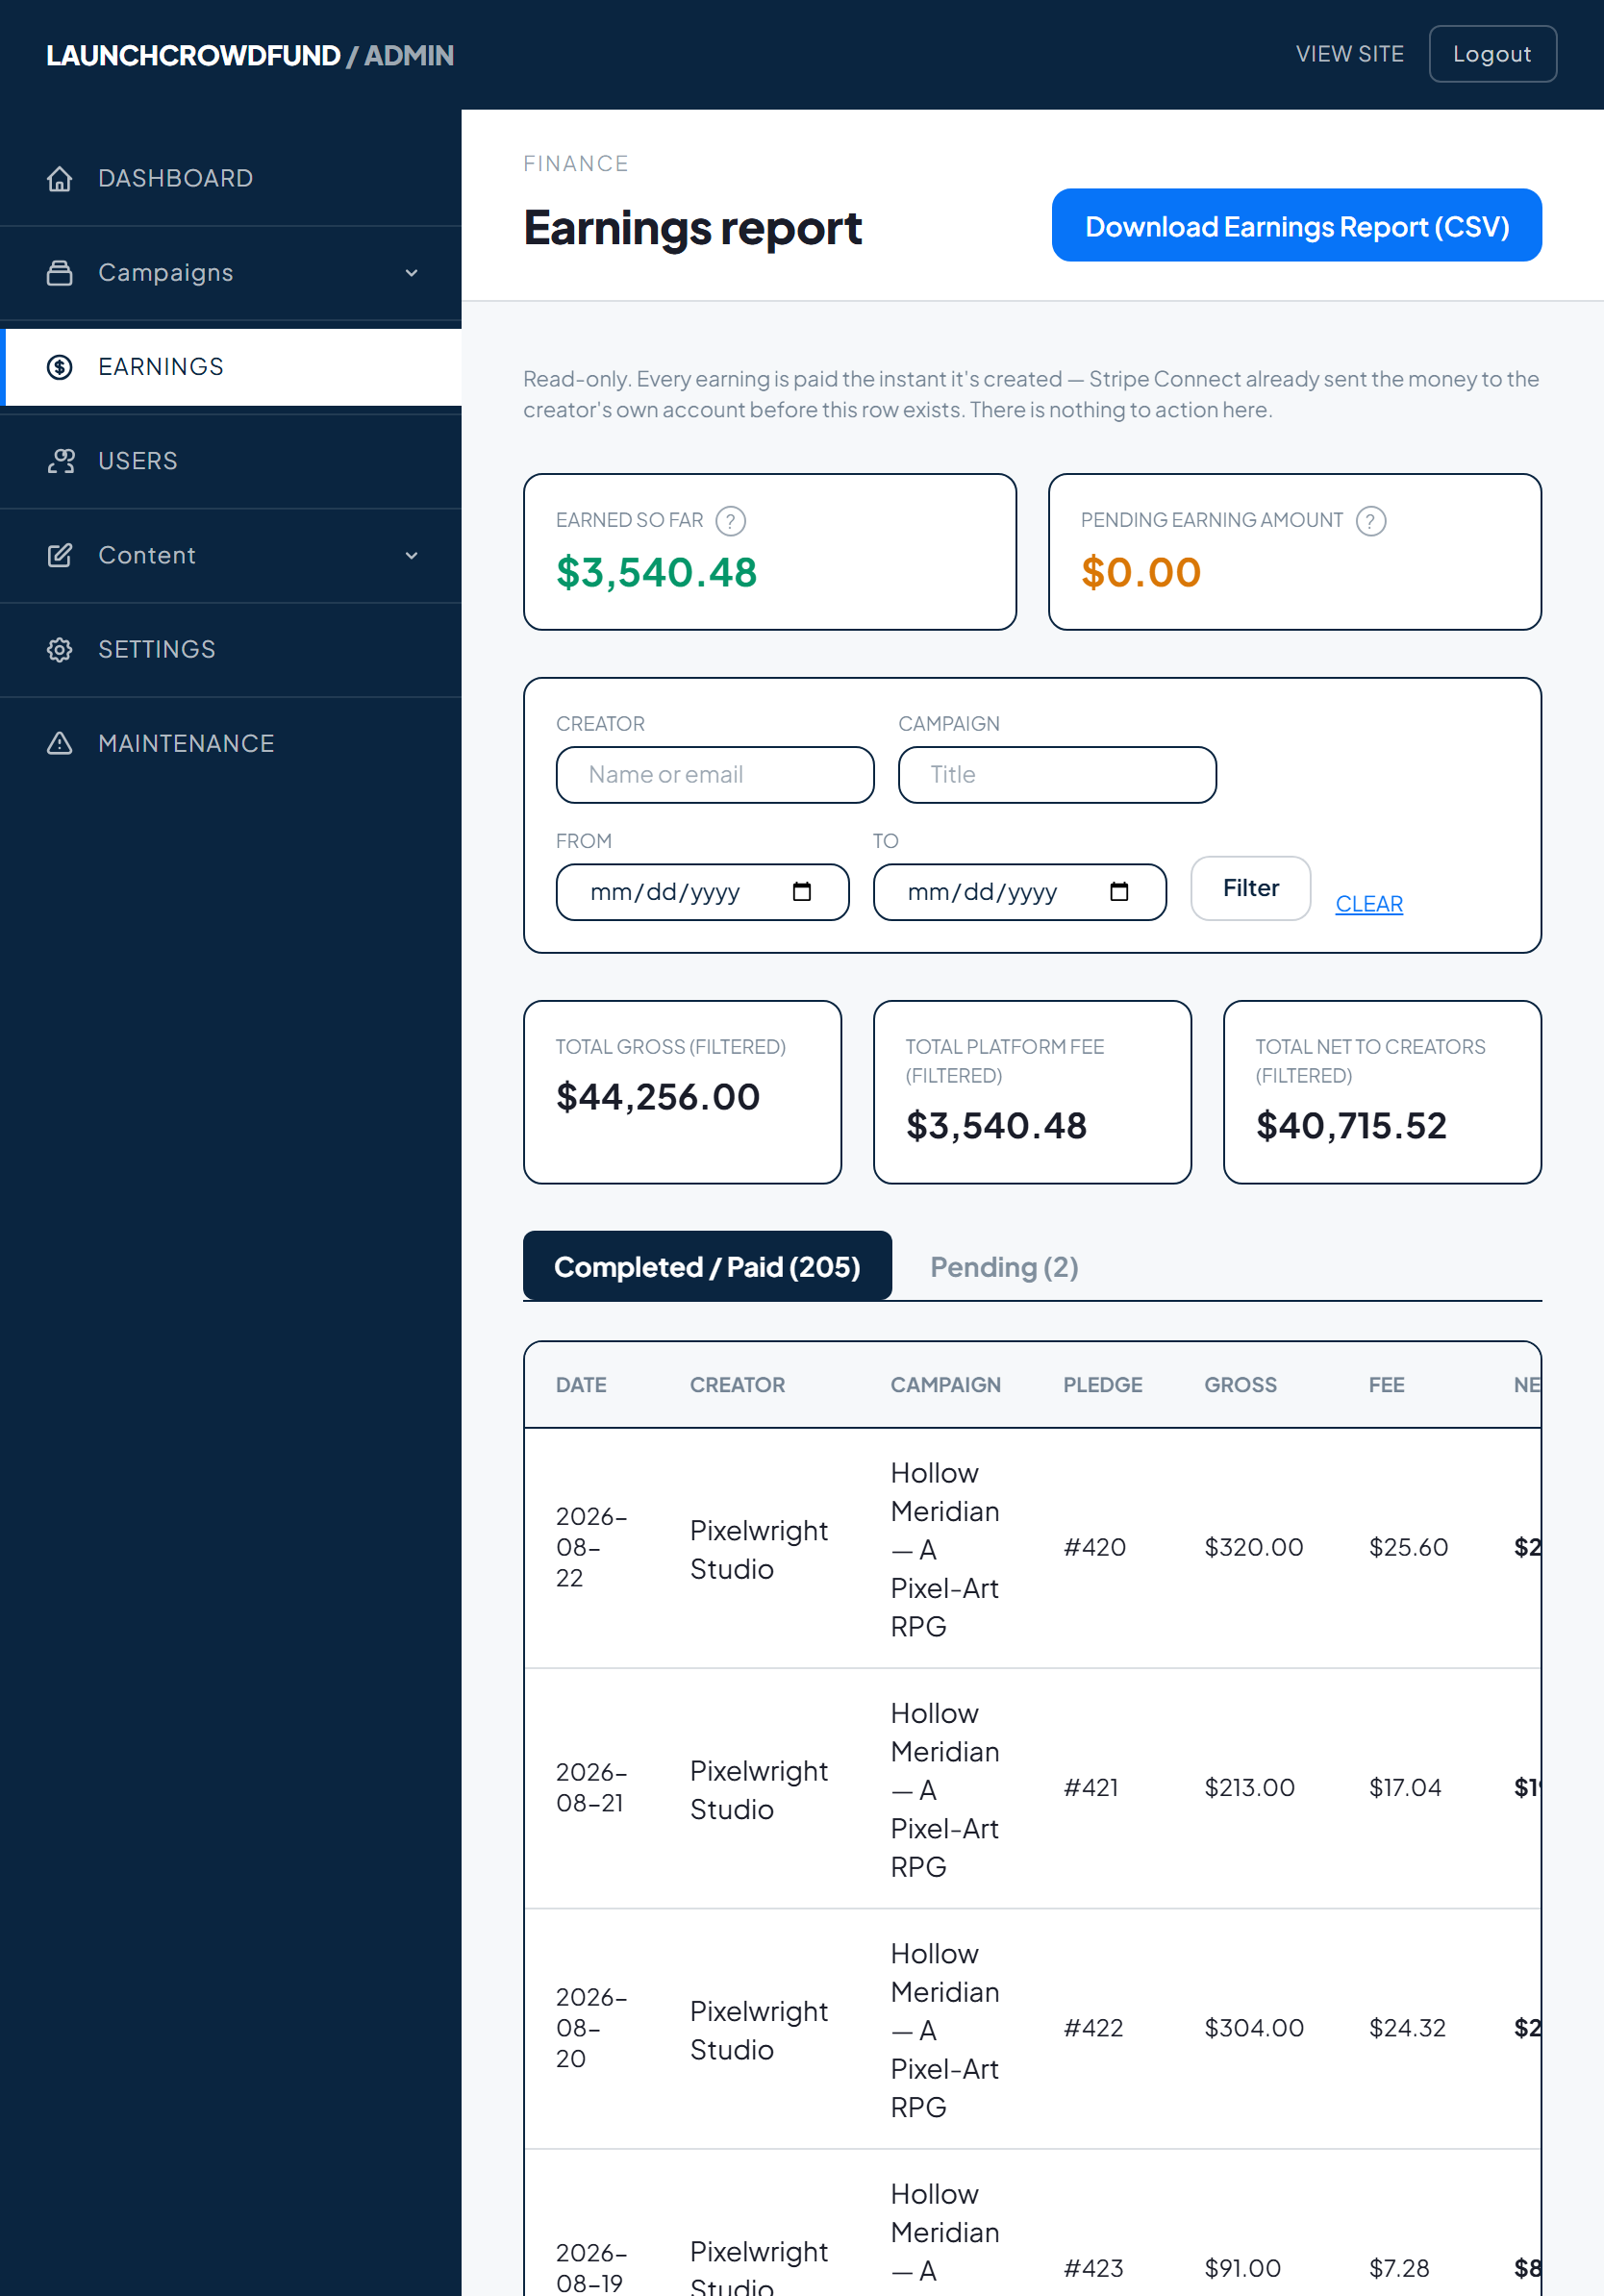The image size is (1604, 2296).
Task: Download Earnings Report as CSV
Action: point(1296,226)
